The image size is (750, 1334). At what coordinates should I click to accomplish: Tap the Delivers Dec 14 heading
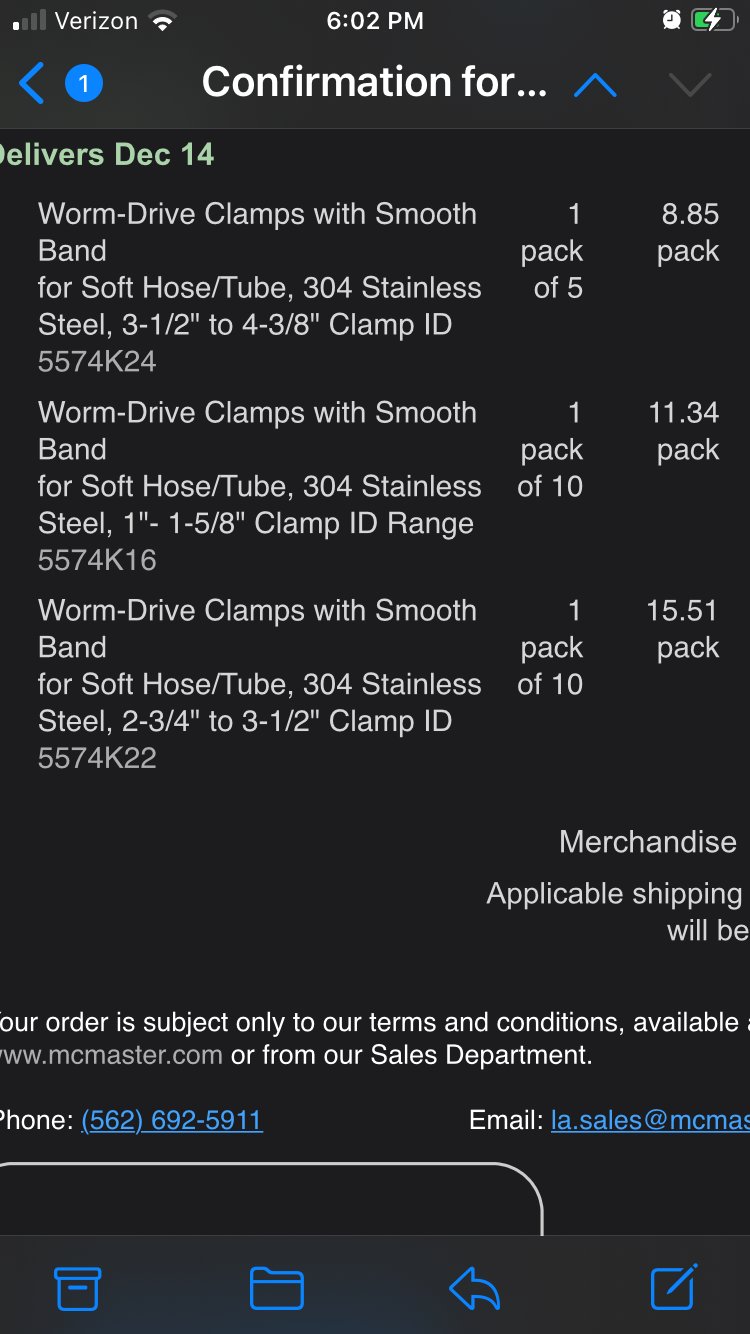[x=106, y=155]
